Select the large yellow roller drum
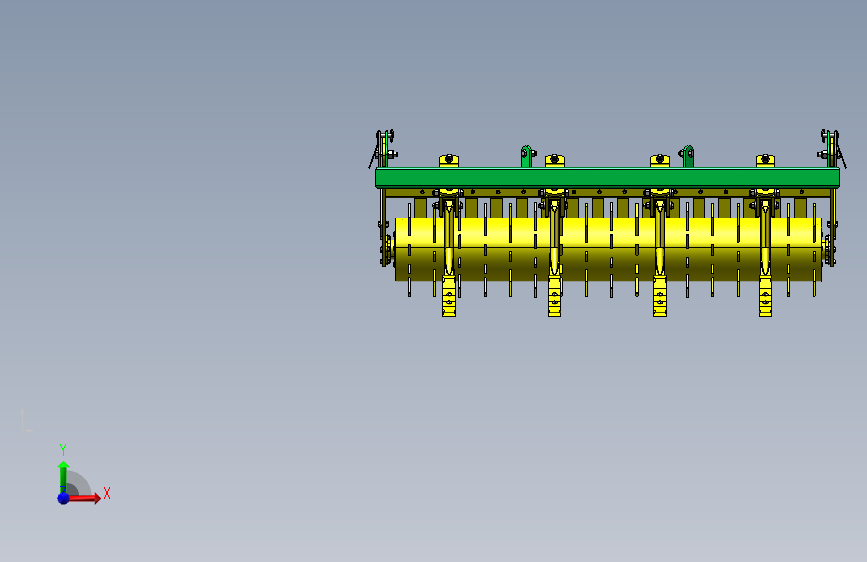The width and height of the screenshot is (867, 562). (x=608, y=249)
